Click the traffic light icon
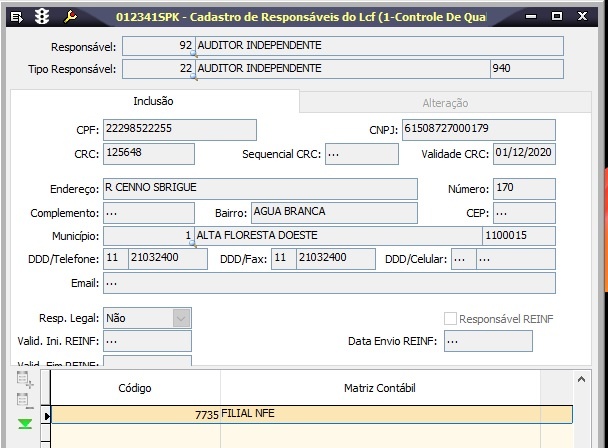 (x=42, y=17)
